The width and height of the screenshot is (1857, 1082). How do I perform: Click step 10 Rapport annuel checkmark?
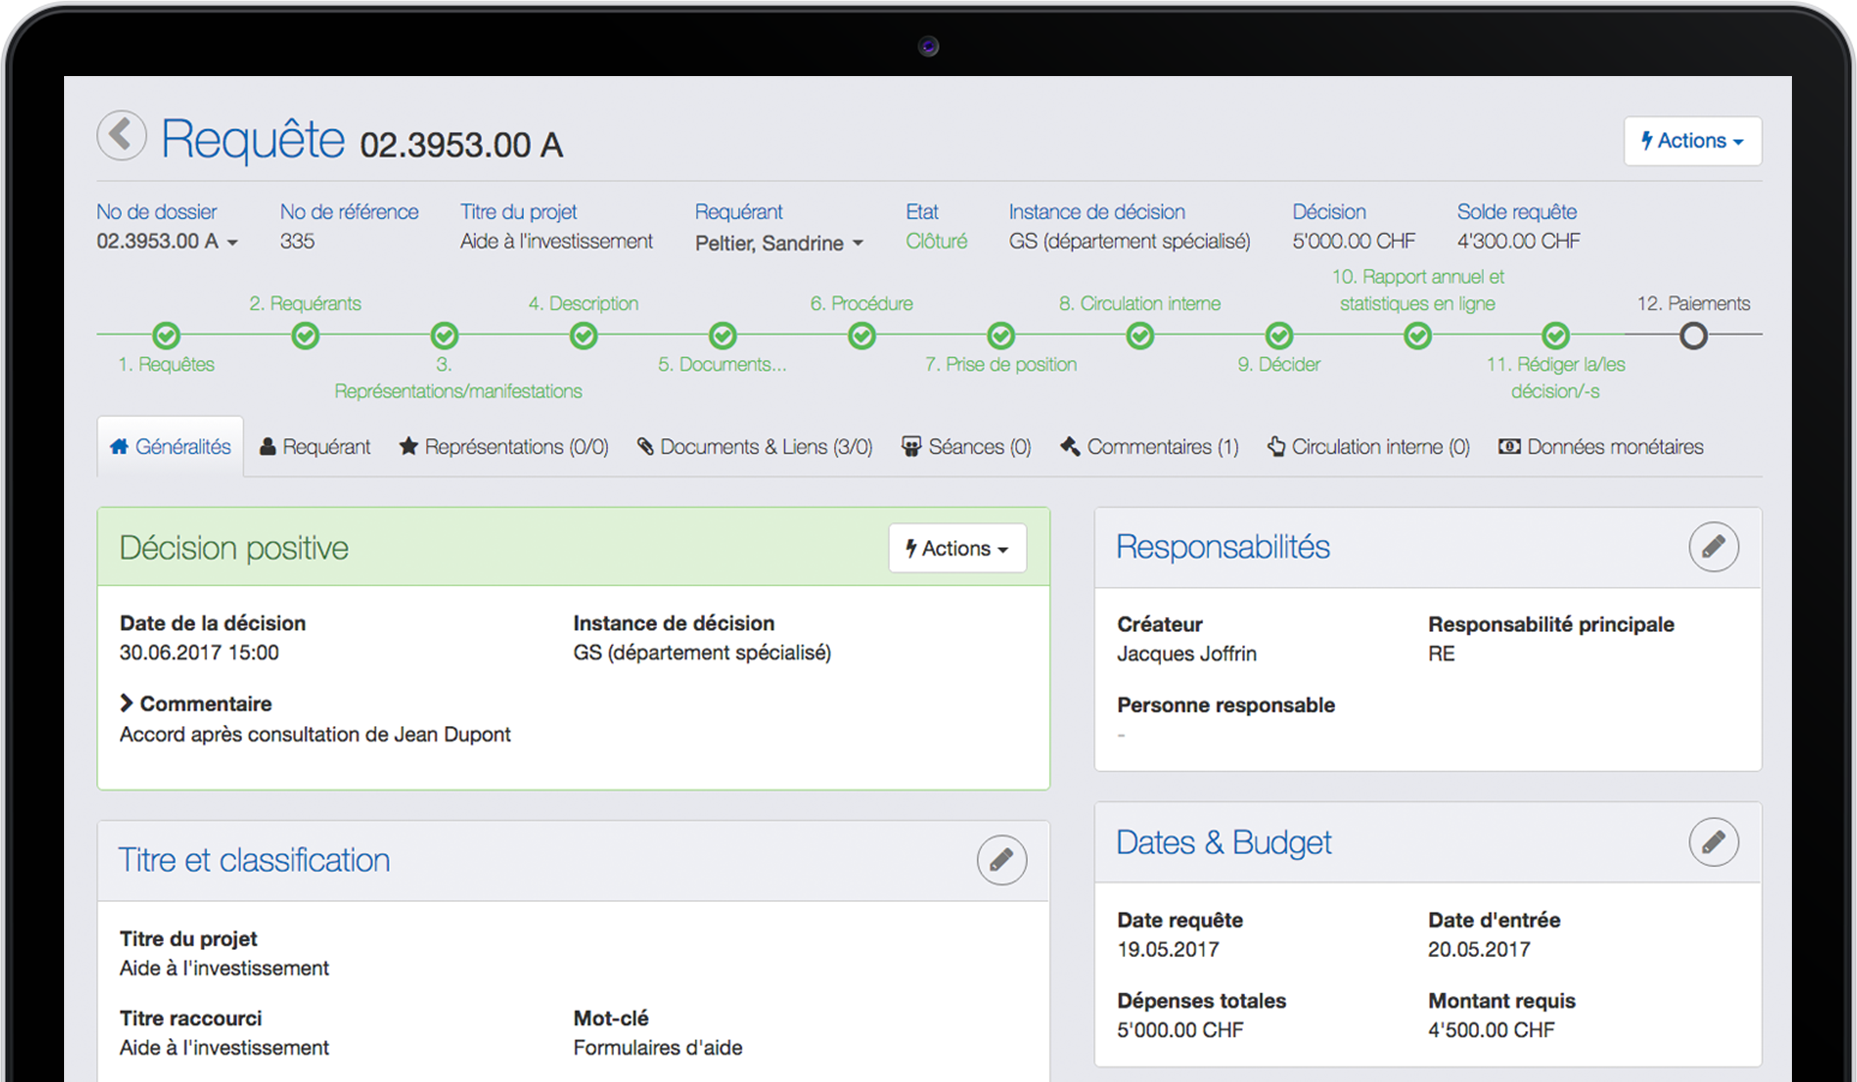coord(1417,335)
